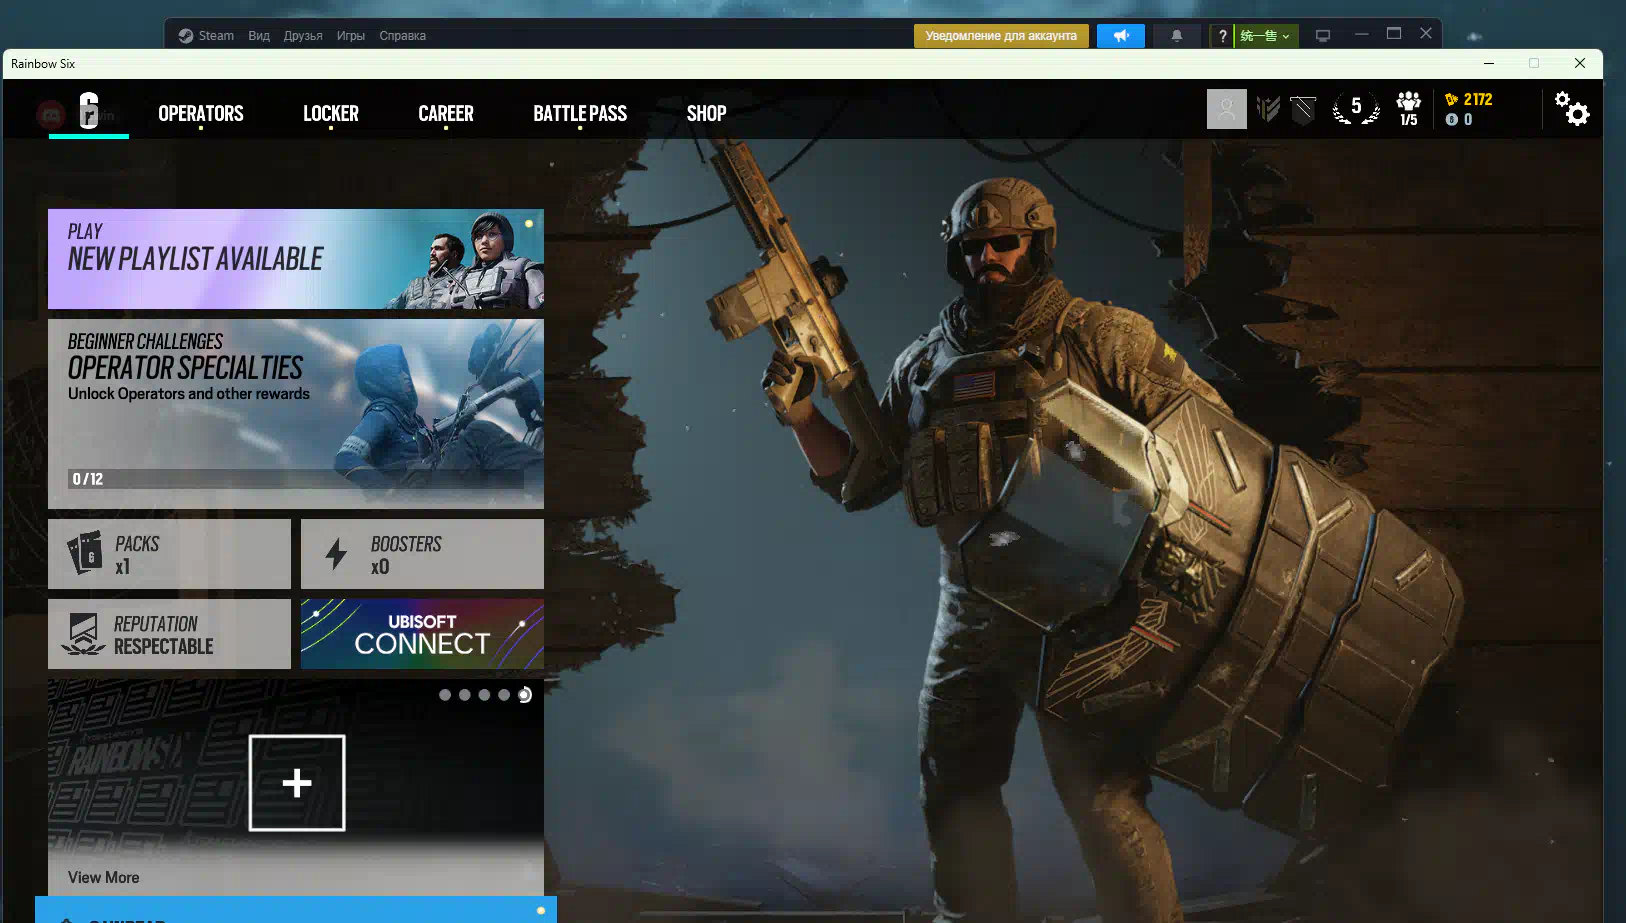Click the plus thumbnail in news panel
Viewport: 1626px width, 923px height.
pos(297,783)
